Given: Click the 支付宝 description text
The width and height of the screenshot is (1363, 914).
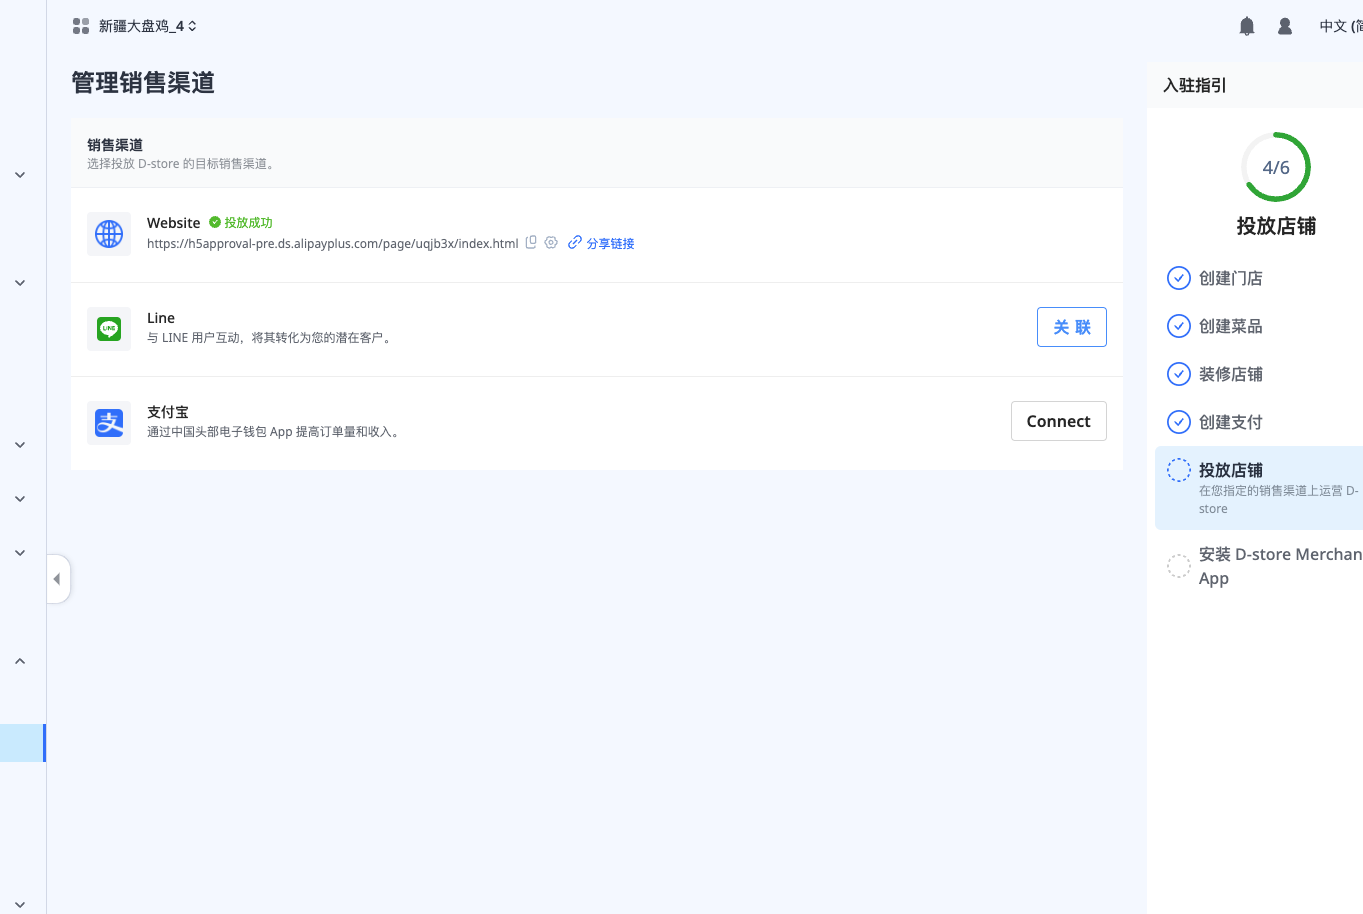Looking at the screenshot, I should click(275, 432).
